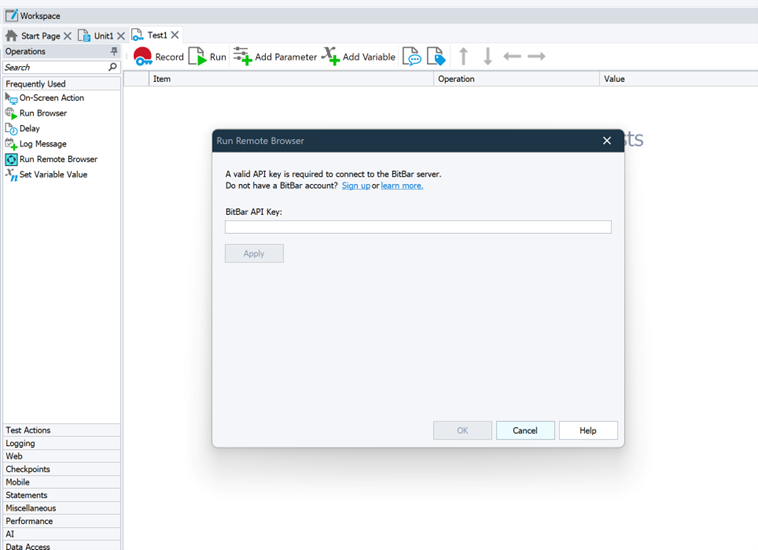
Task: Run the keyword test
Action: point(207,57)
